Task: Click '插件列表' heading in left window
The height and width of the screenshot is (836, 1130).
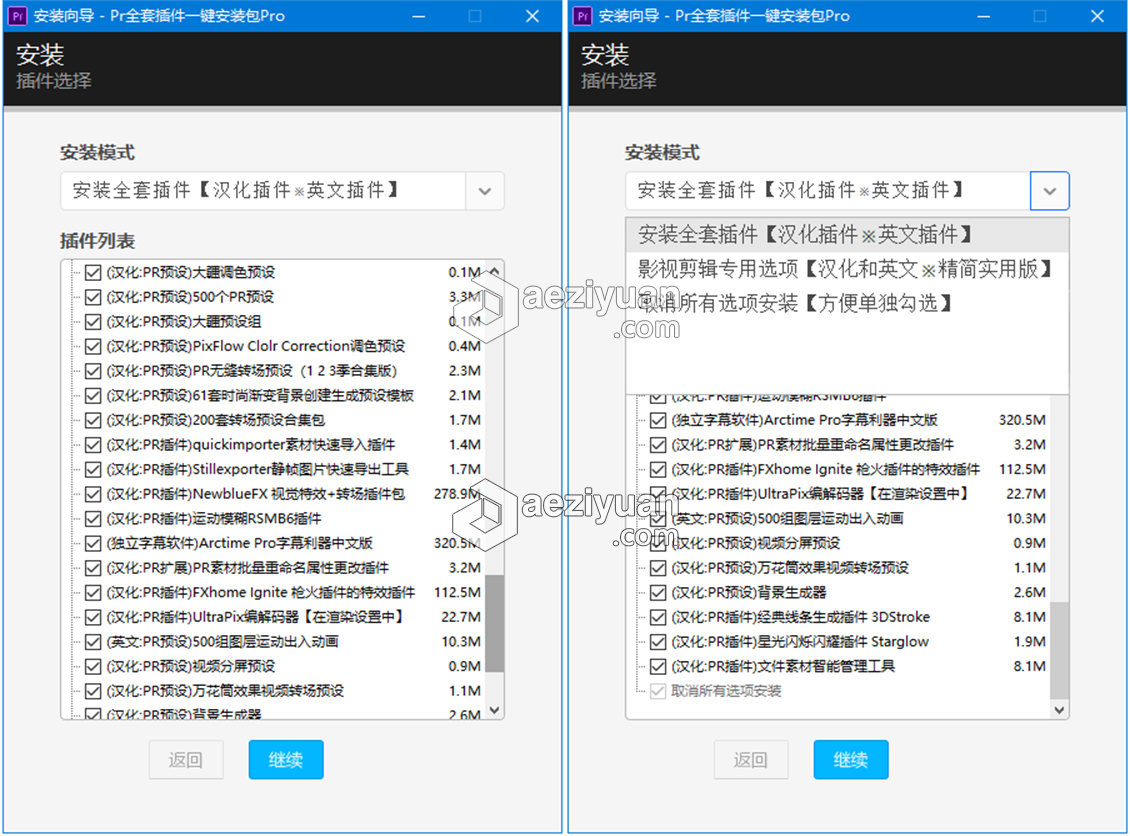Action: tap(97, 241)
